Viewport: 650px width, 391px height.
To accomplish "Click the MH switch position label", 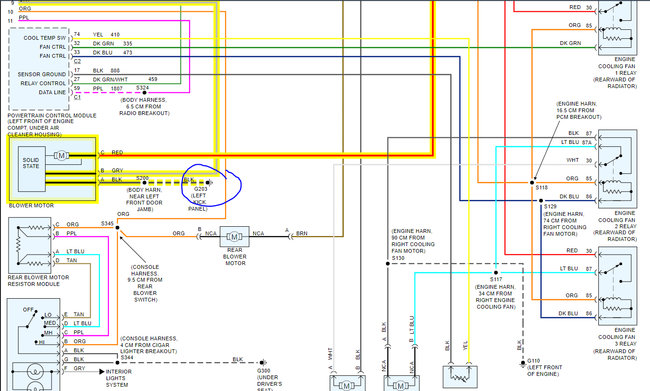I will tap(49, 333).
